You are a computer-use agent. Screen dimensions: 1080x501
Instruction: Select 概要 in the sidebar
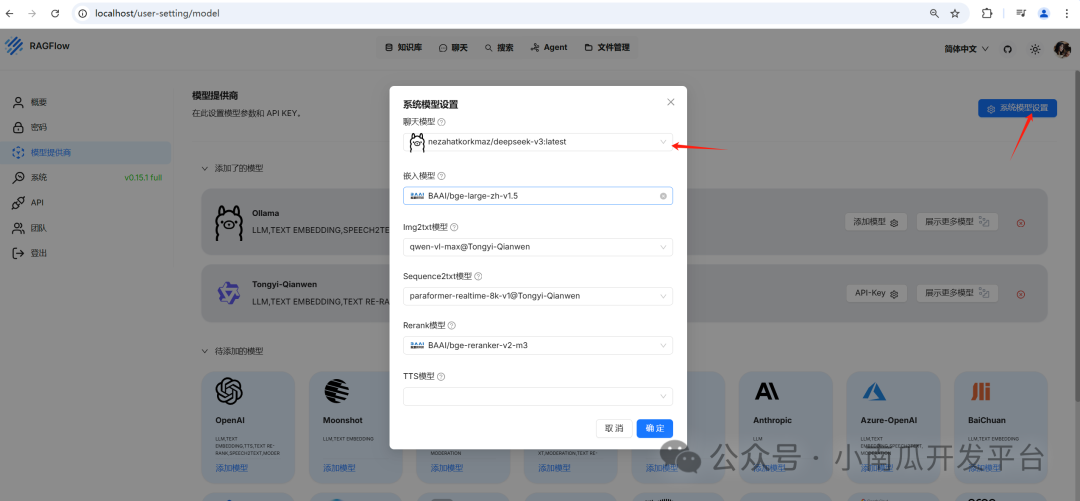pos(86,102)
